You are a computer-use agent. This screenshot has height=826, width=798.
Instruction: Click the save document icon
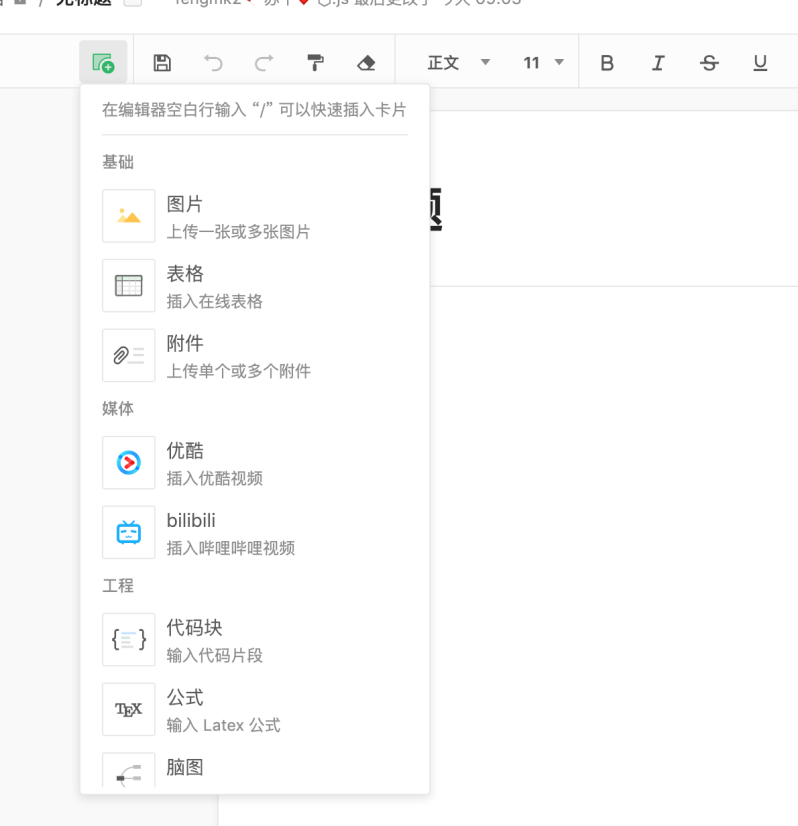click(162, 63)
